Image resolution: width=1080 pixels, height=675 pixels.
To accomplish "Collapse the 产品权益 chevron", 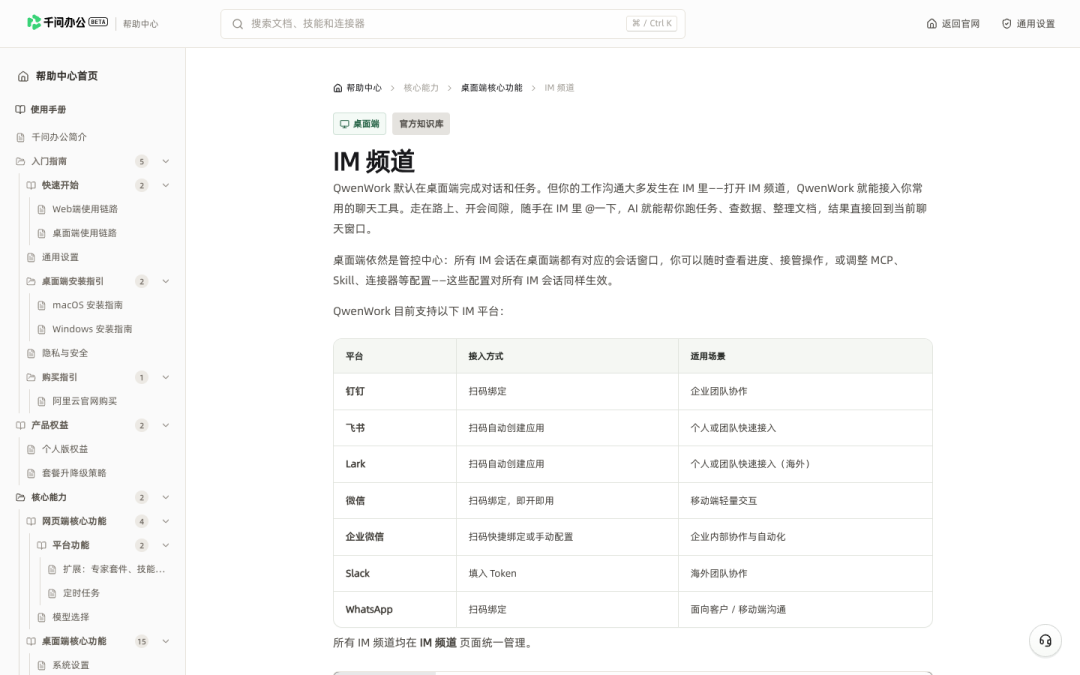I will (165, 425).
